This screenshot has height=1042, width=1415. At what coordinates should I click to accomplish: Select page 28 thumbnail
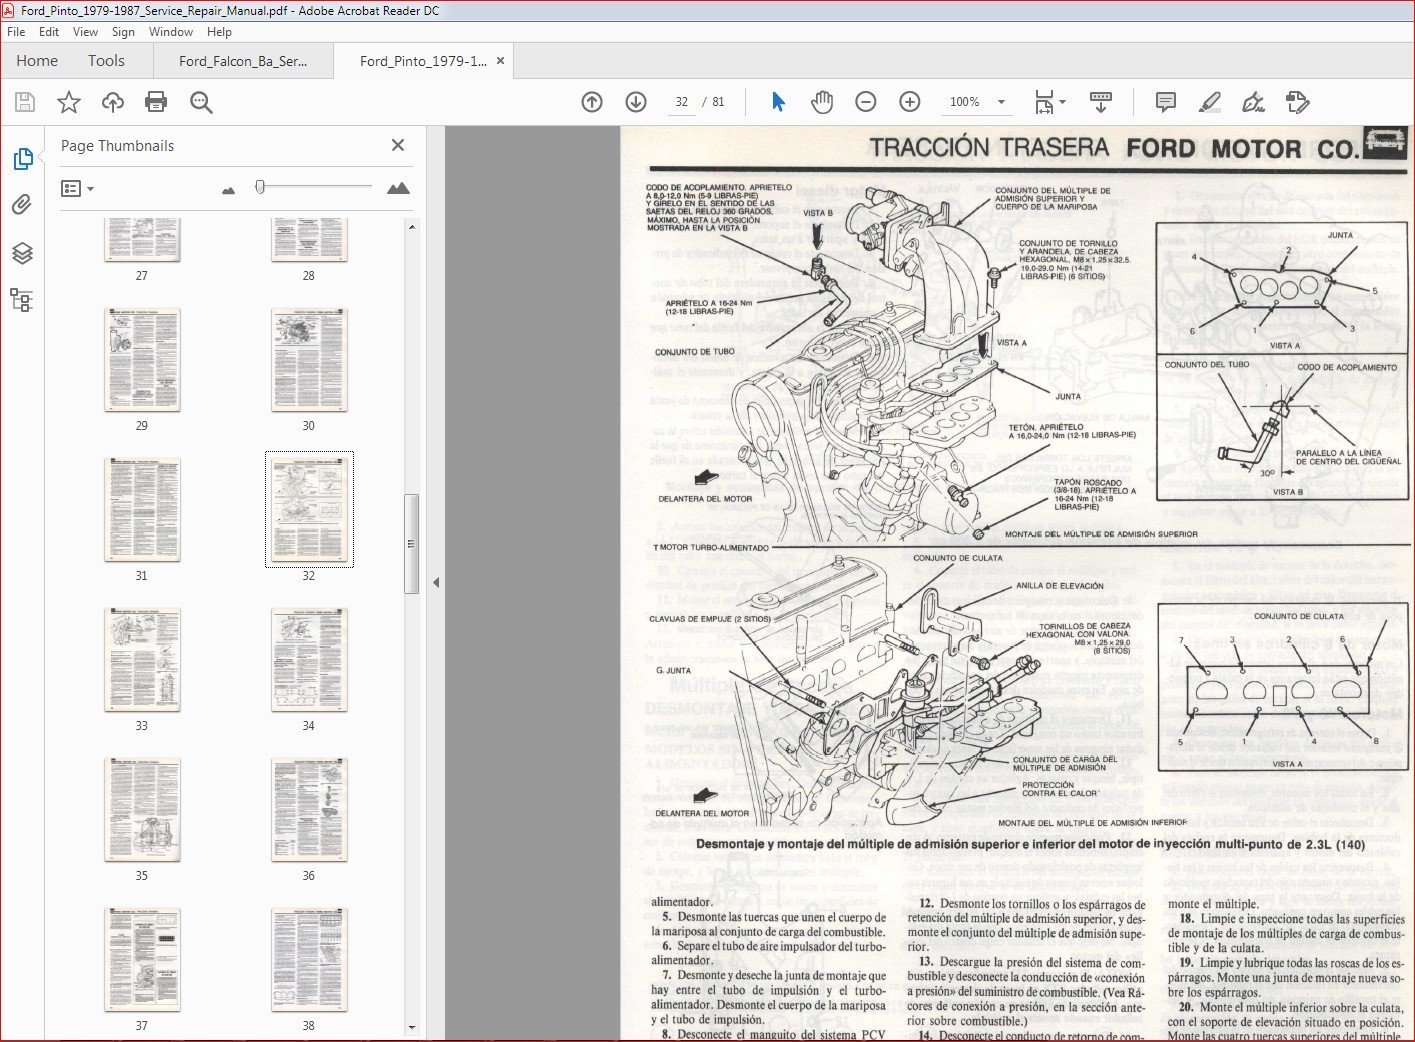click(309, 240)
